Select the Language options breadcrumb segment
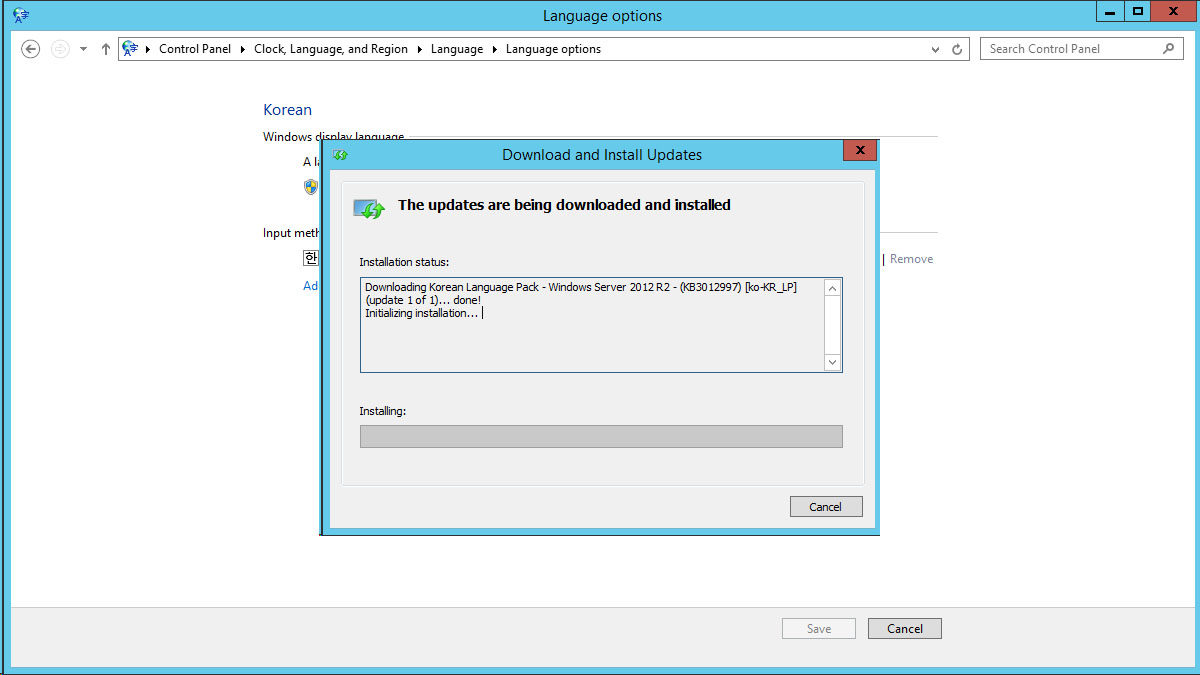The image size is (1200, 675). 553,49
